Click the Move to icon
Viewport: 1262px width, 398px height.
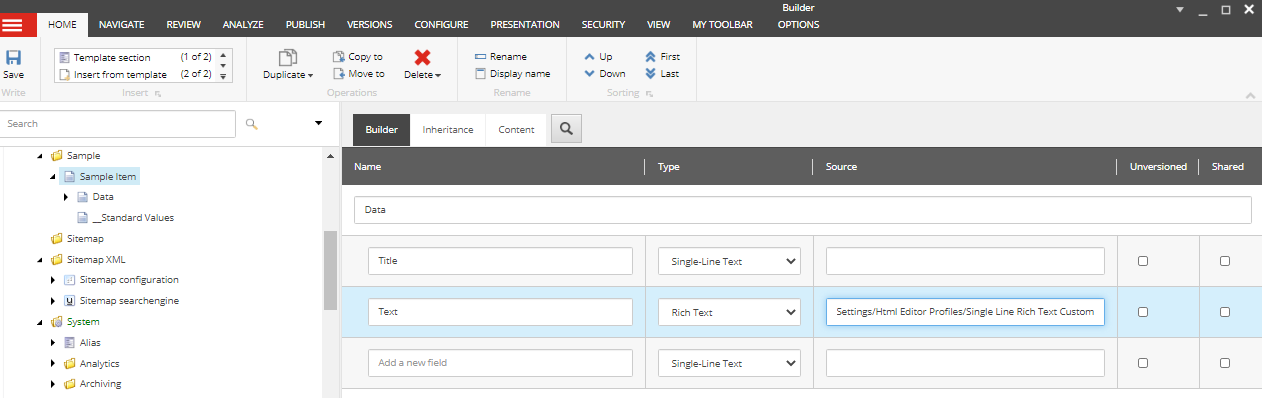point(338,74)
